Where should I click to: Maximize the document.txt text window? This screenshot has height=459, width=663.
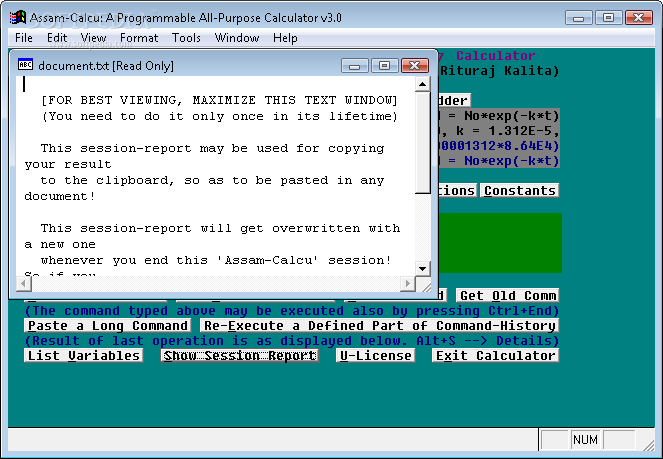384,66
